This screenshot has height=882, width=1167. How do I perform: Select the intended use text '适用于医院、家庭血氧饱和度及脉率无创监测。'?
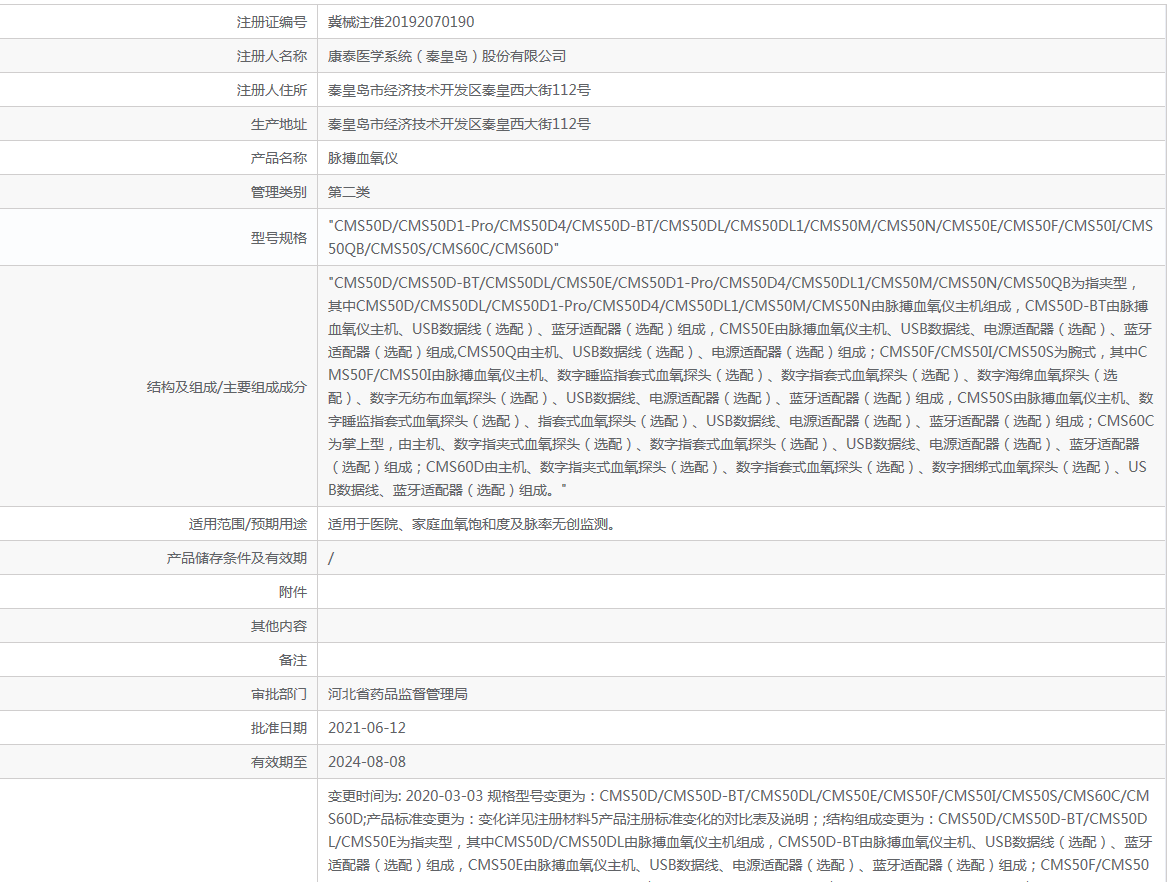(x=472, y=525)
